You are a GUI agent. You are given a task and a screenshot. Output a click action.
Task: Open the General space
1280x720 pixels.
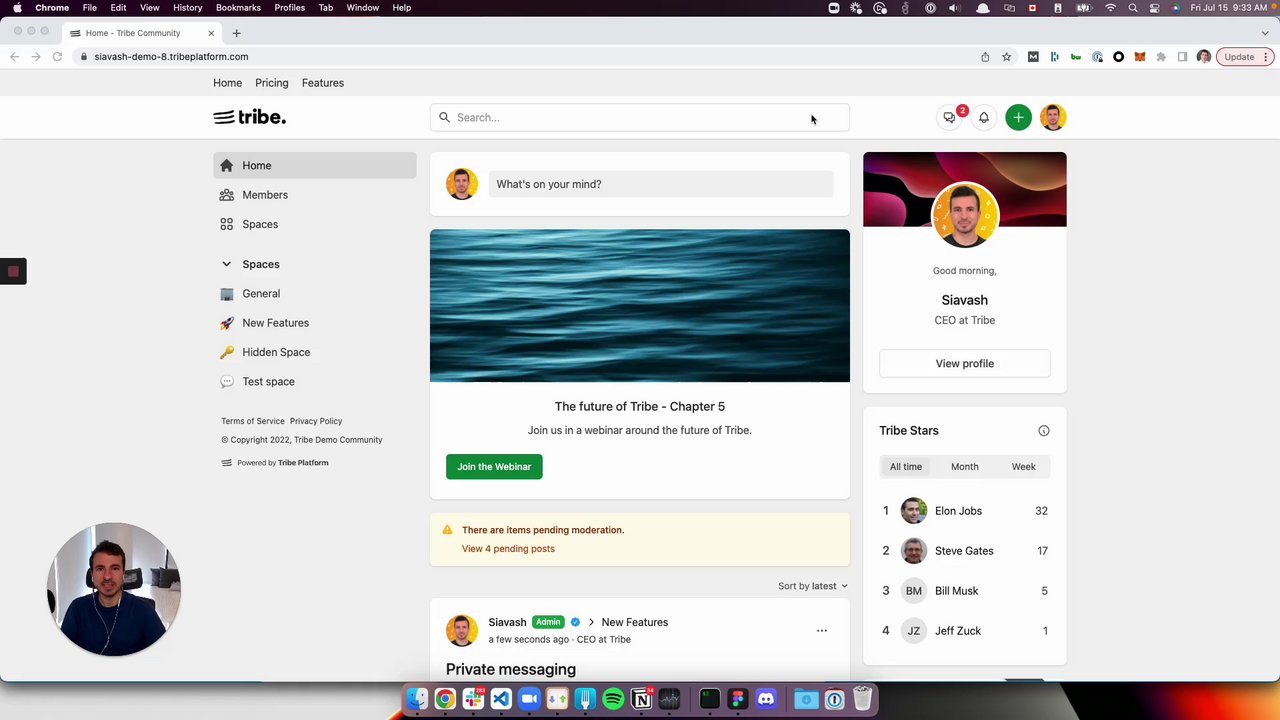point(315,294)
